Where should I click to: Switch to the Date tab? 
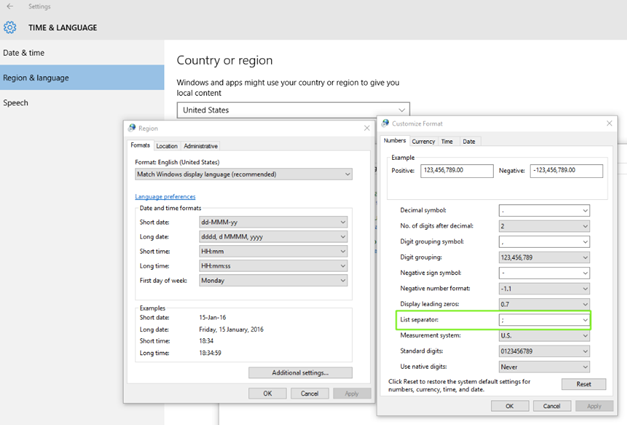(x=469, y=141)
